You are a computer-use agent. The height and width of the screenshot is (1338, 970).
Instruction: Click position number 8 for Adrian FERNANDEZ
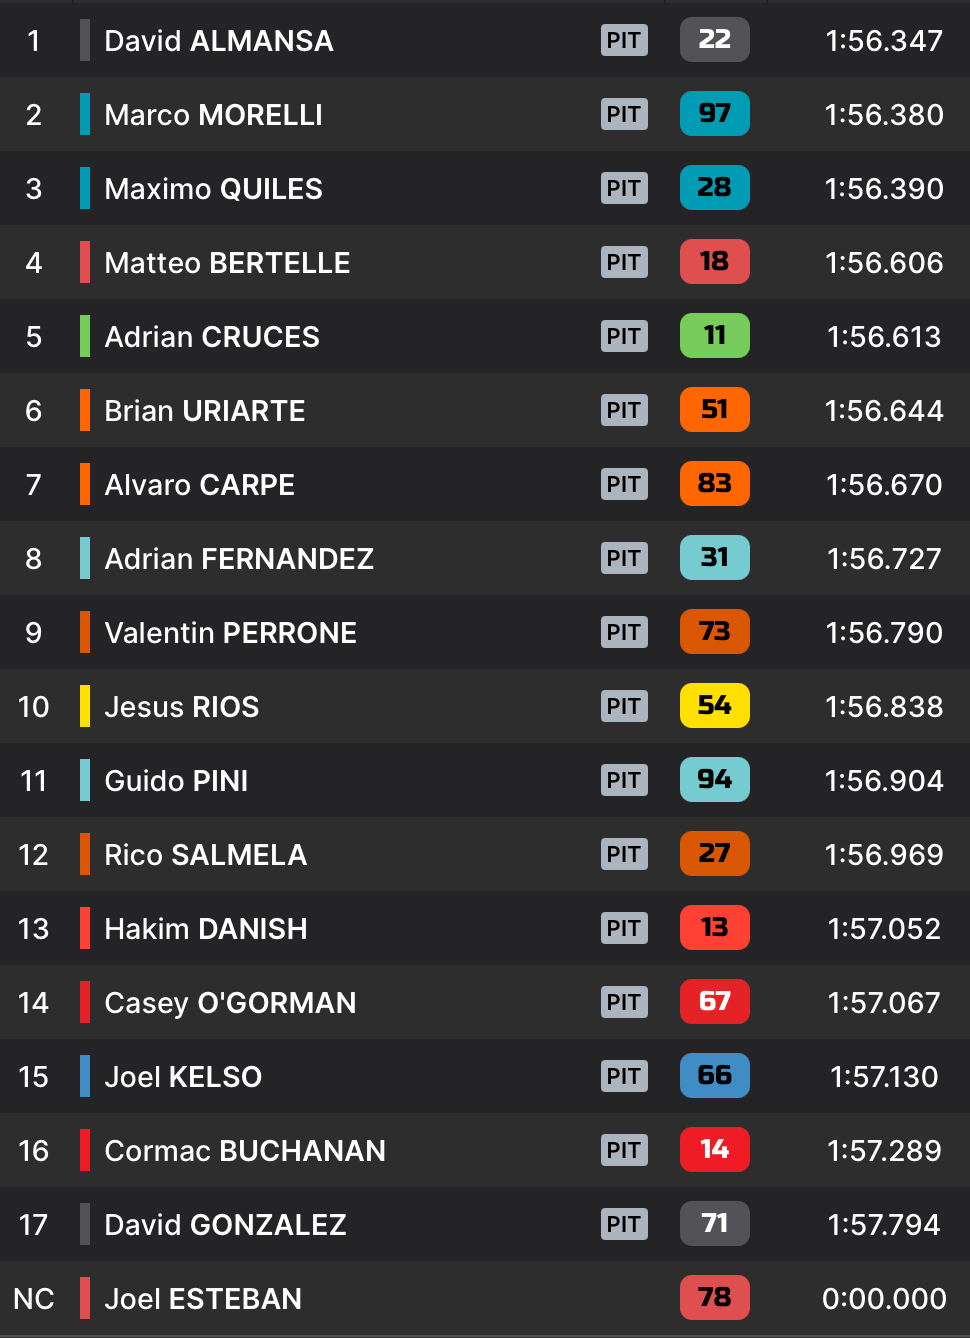coord(34,559)
